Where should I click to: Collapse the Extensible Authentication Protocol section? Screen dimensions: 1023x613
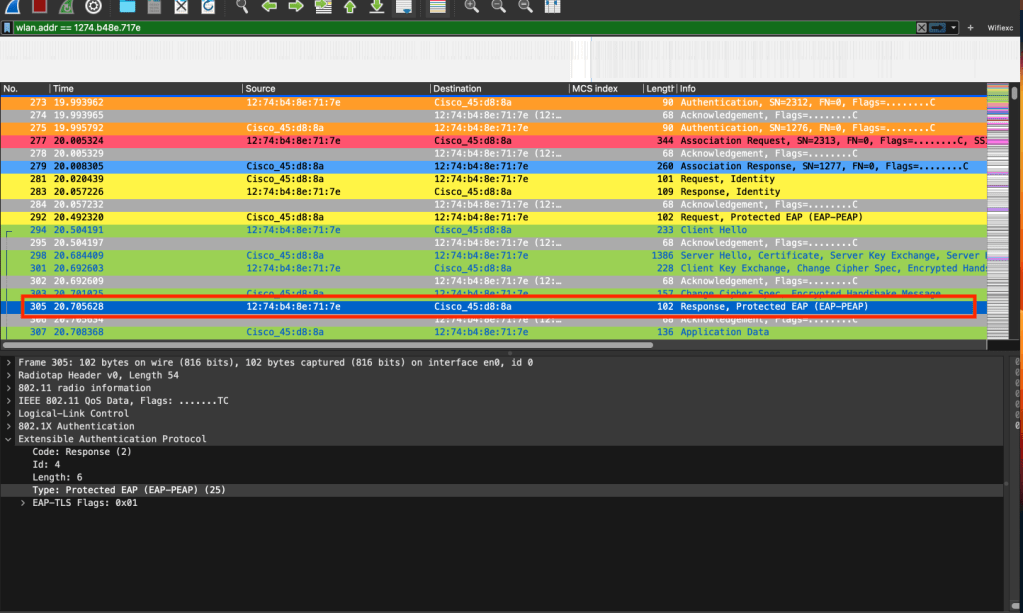pos(9,439)
